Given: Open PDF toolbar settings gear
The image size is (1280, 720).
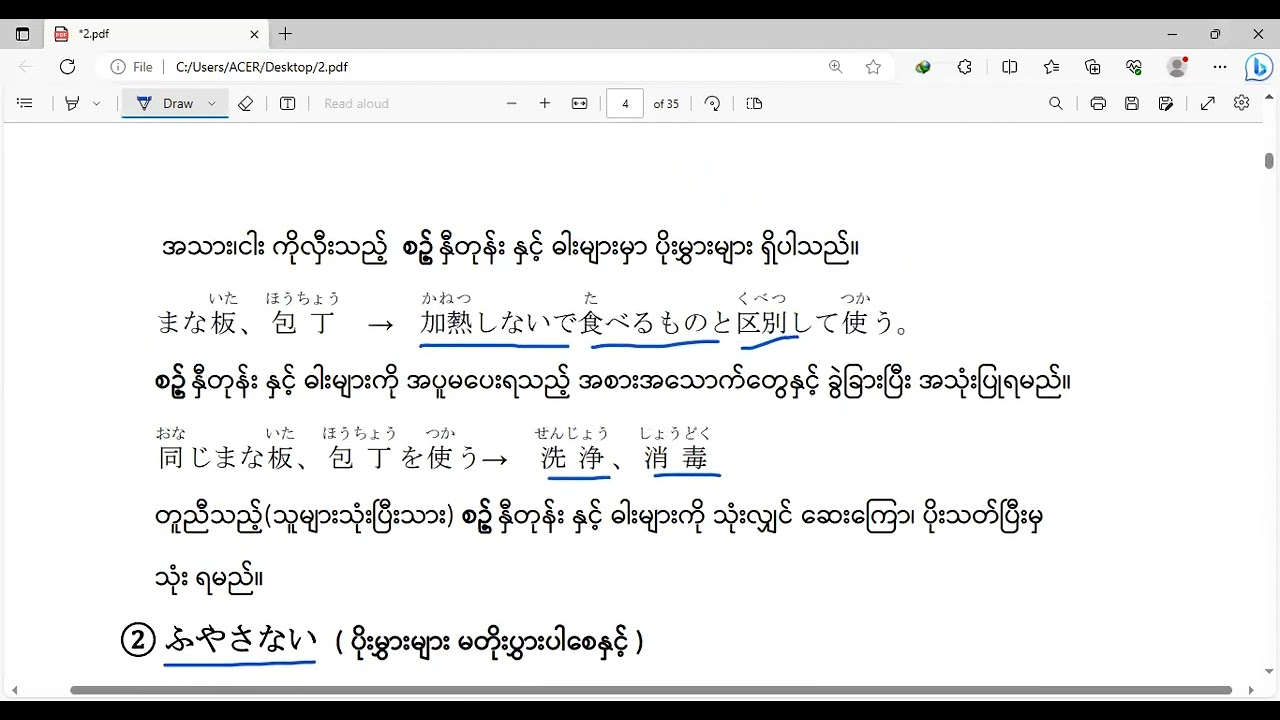Looking at the screenshot, I should pyautogui.click(x=1242, y=103).
